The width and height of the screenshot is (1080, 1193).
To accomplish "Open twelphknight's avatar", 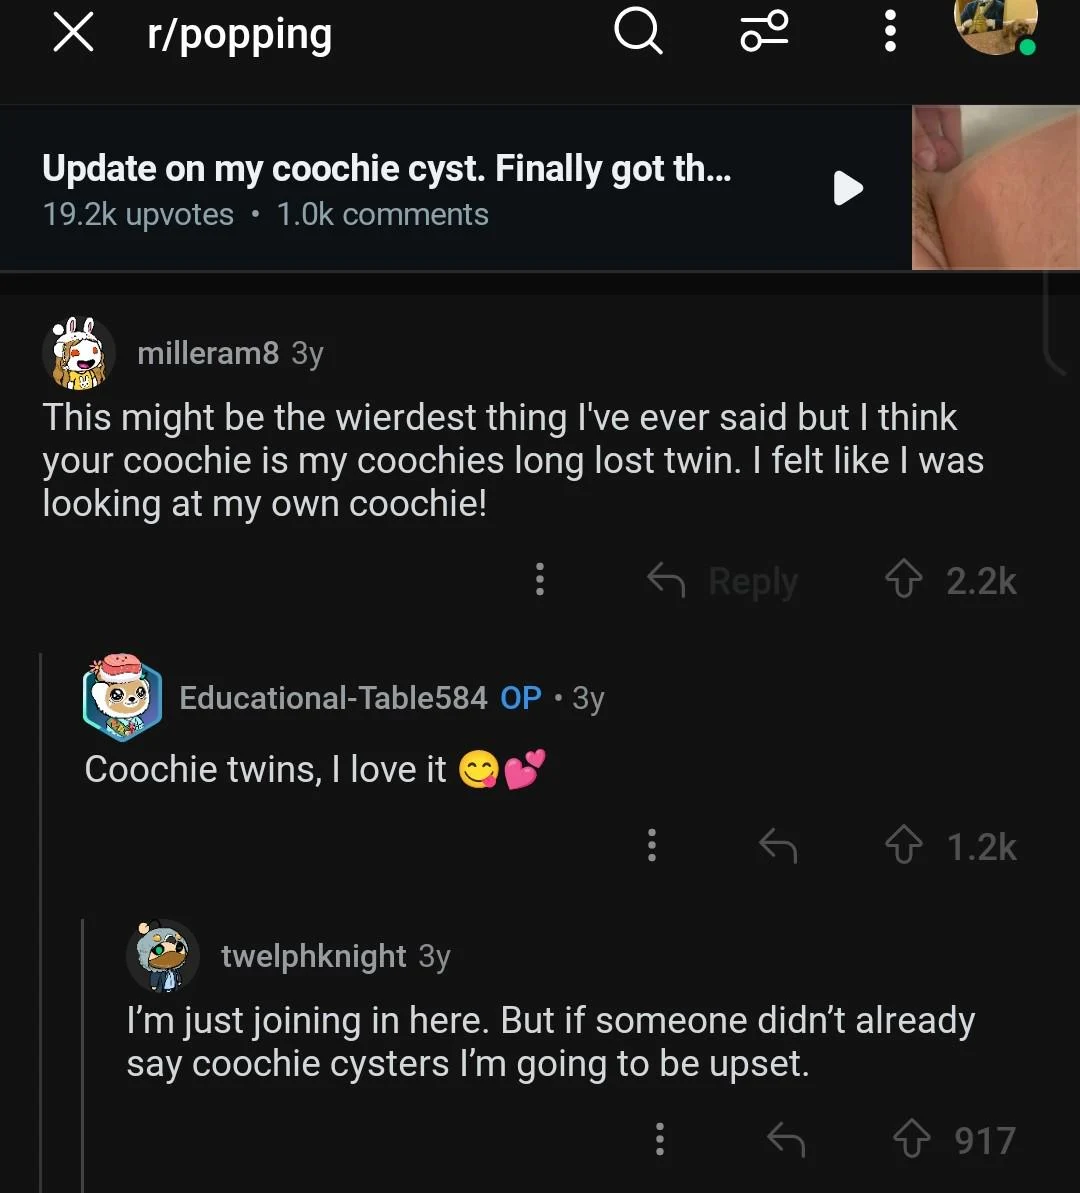I will (x=163, y=956).
